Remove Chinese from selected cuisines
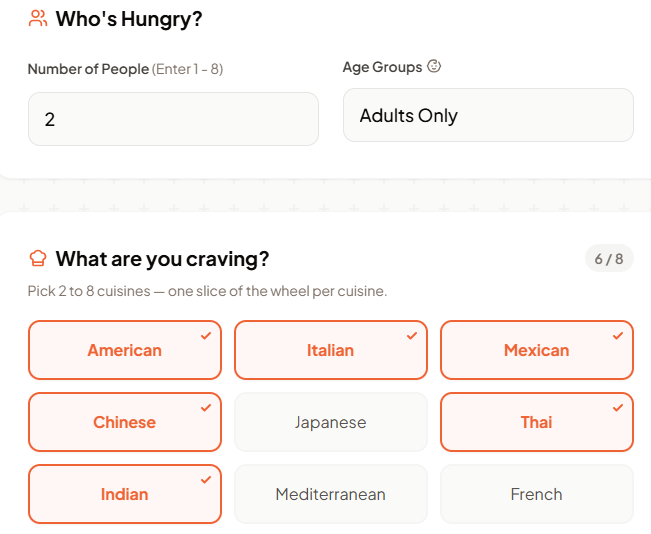The width and height of the screenshot is (651, 534). [x=124, y=422]
